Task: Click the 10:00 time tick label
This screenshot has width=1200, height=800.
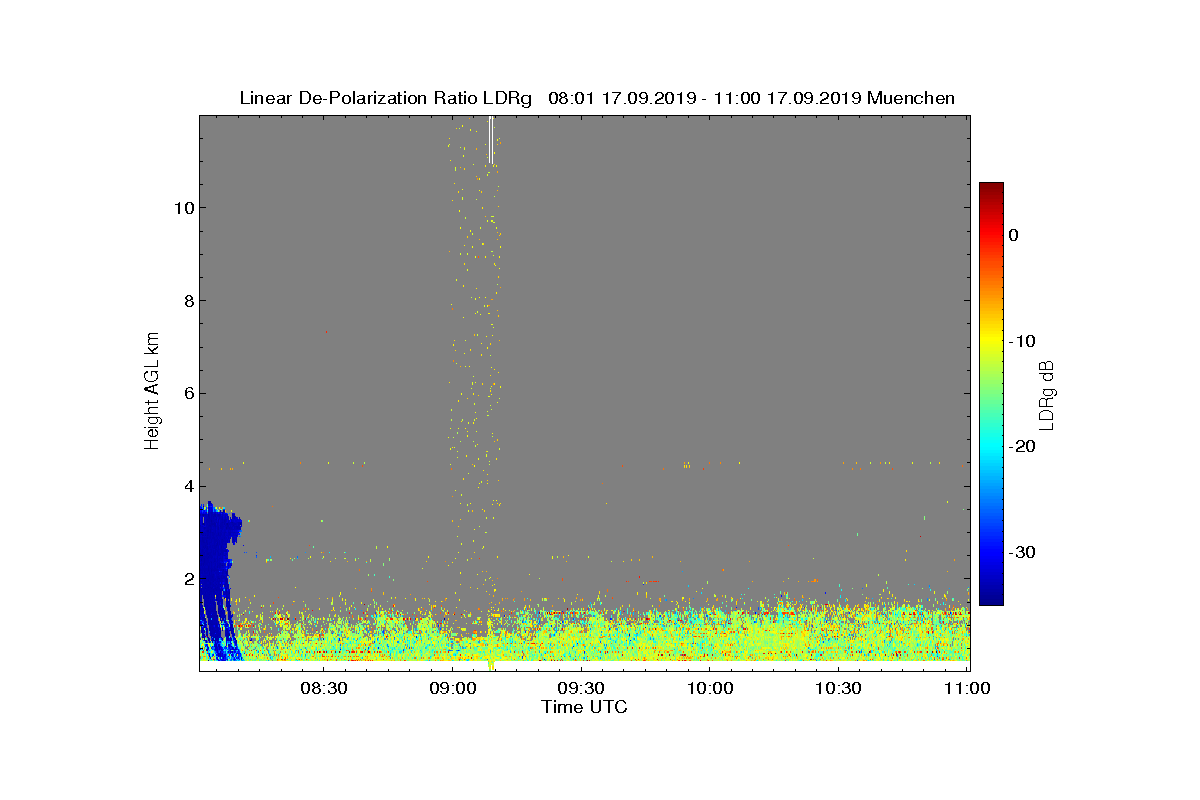Action: (710, 688)
